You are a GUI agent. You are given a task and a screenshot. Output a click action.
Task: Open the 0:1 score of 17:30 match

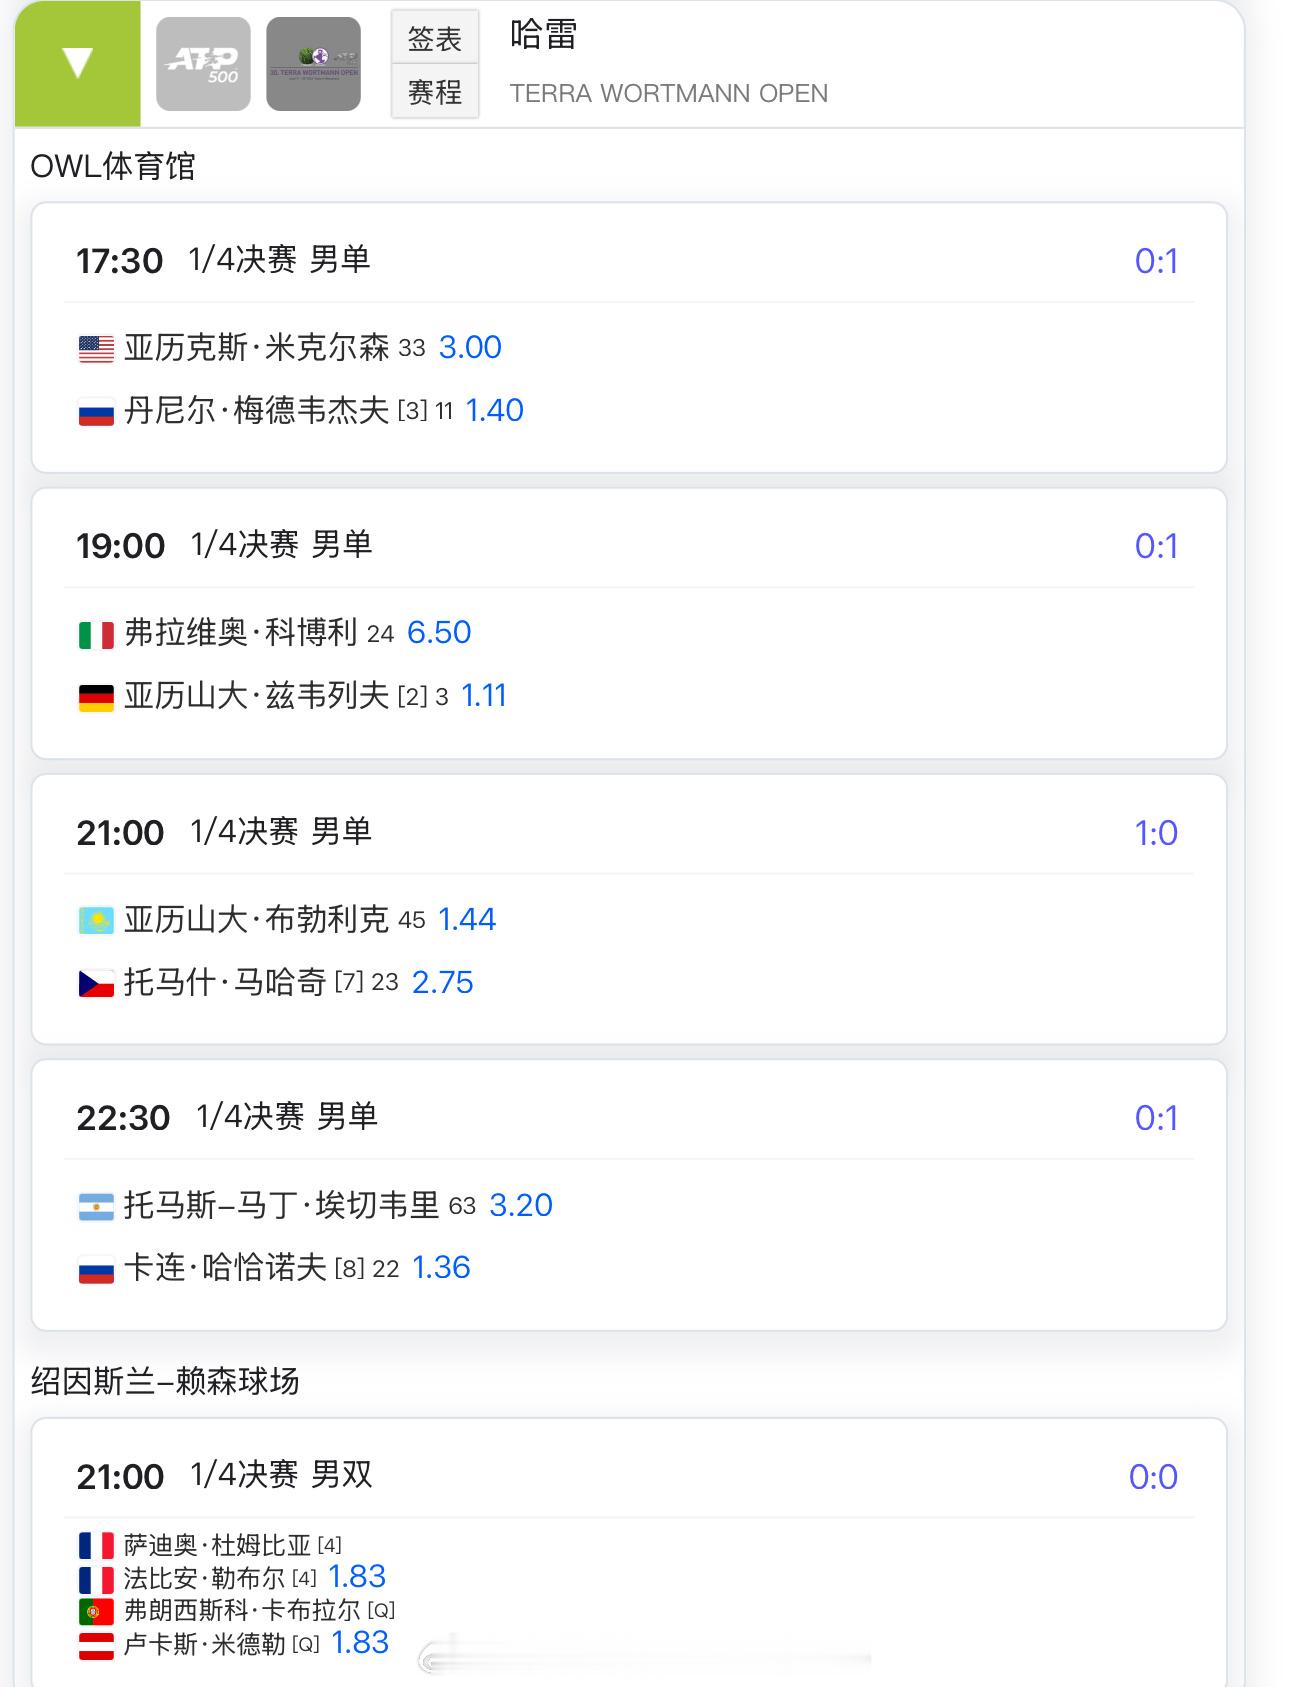coord(1156,261)
